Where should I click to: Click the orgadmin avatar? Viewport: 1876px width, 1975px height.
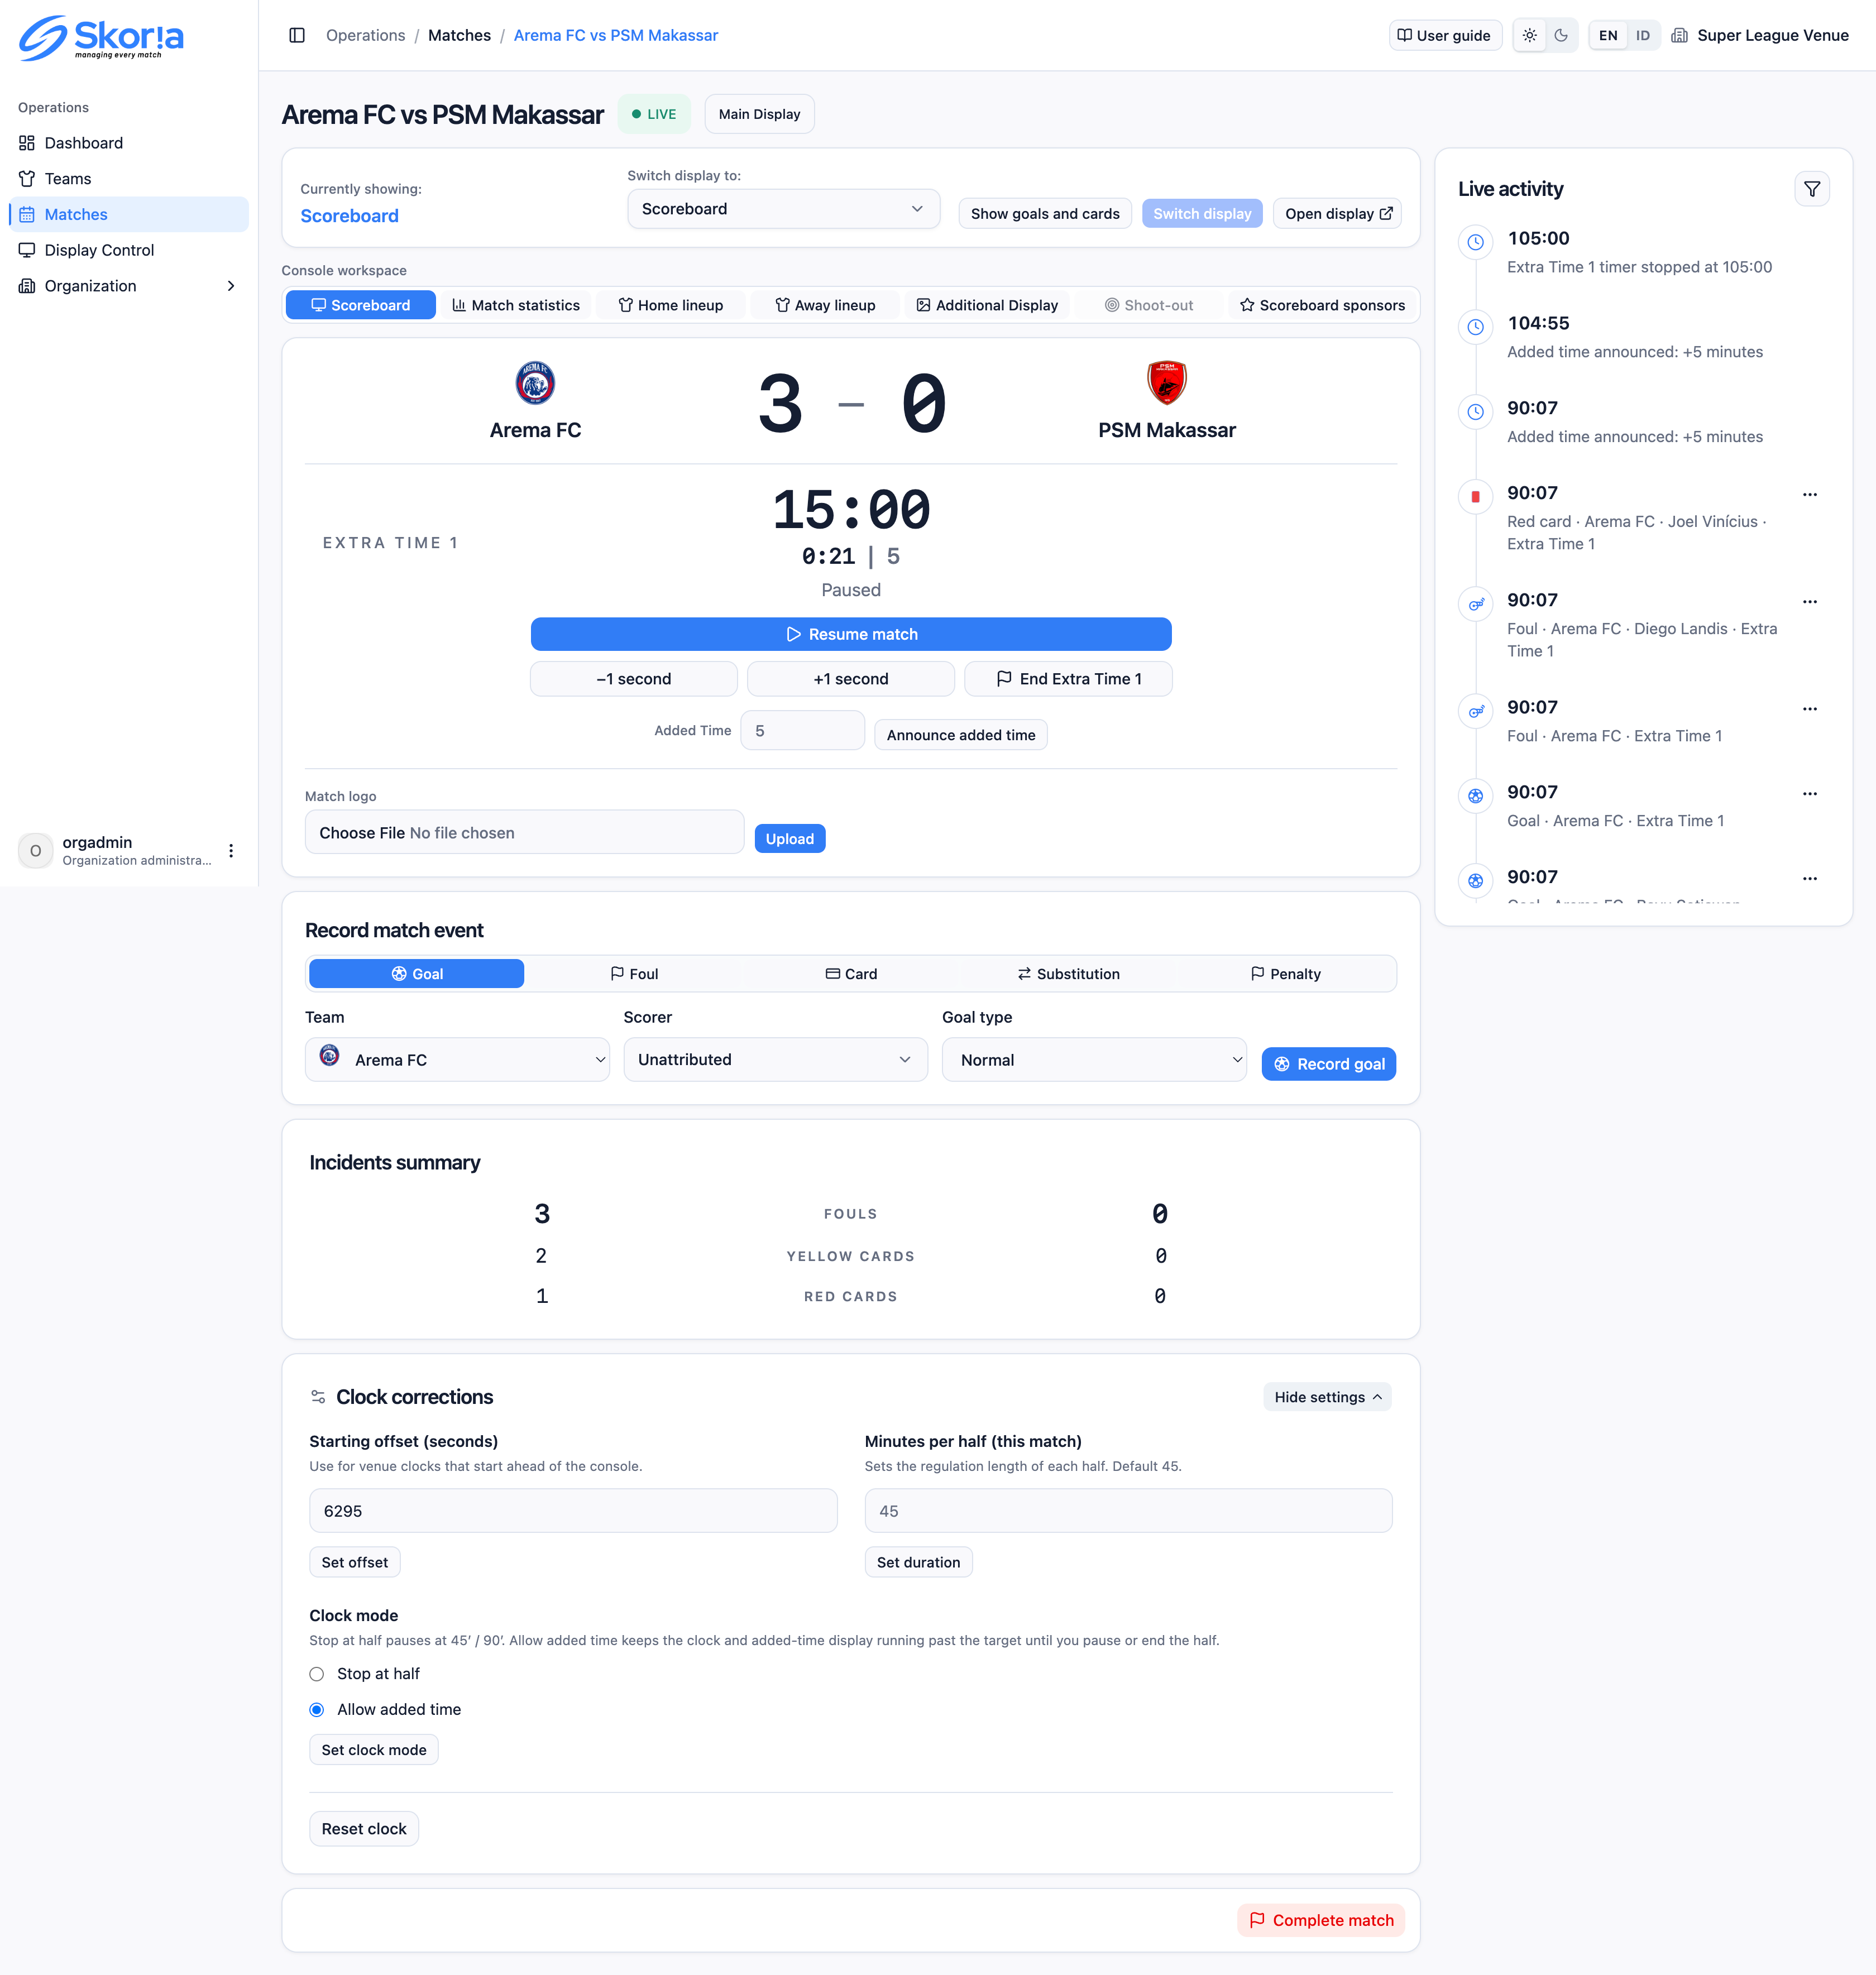tap(36, 851)
